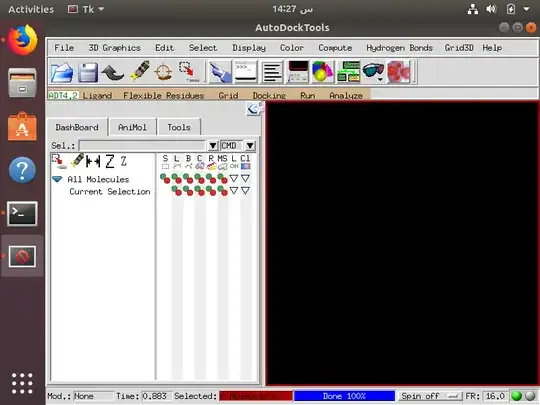Click the save floppy disk icon
This screenshot has height=405, width=540.
click(87, 72)
